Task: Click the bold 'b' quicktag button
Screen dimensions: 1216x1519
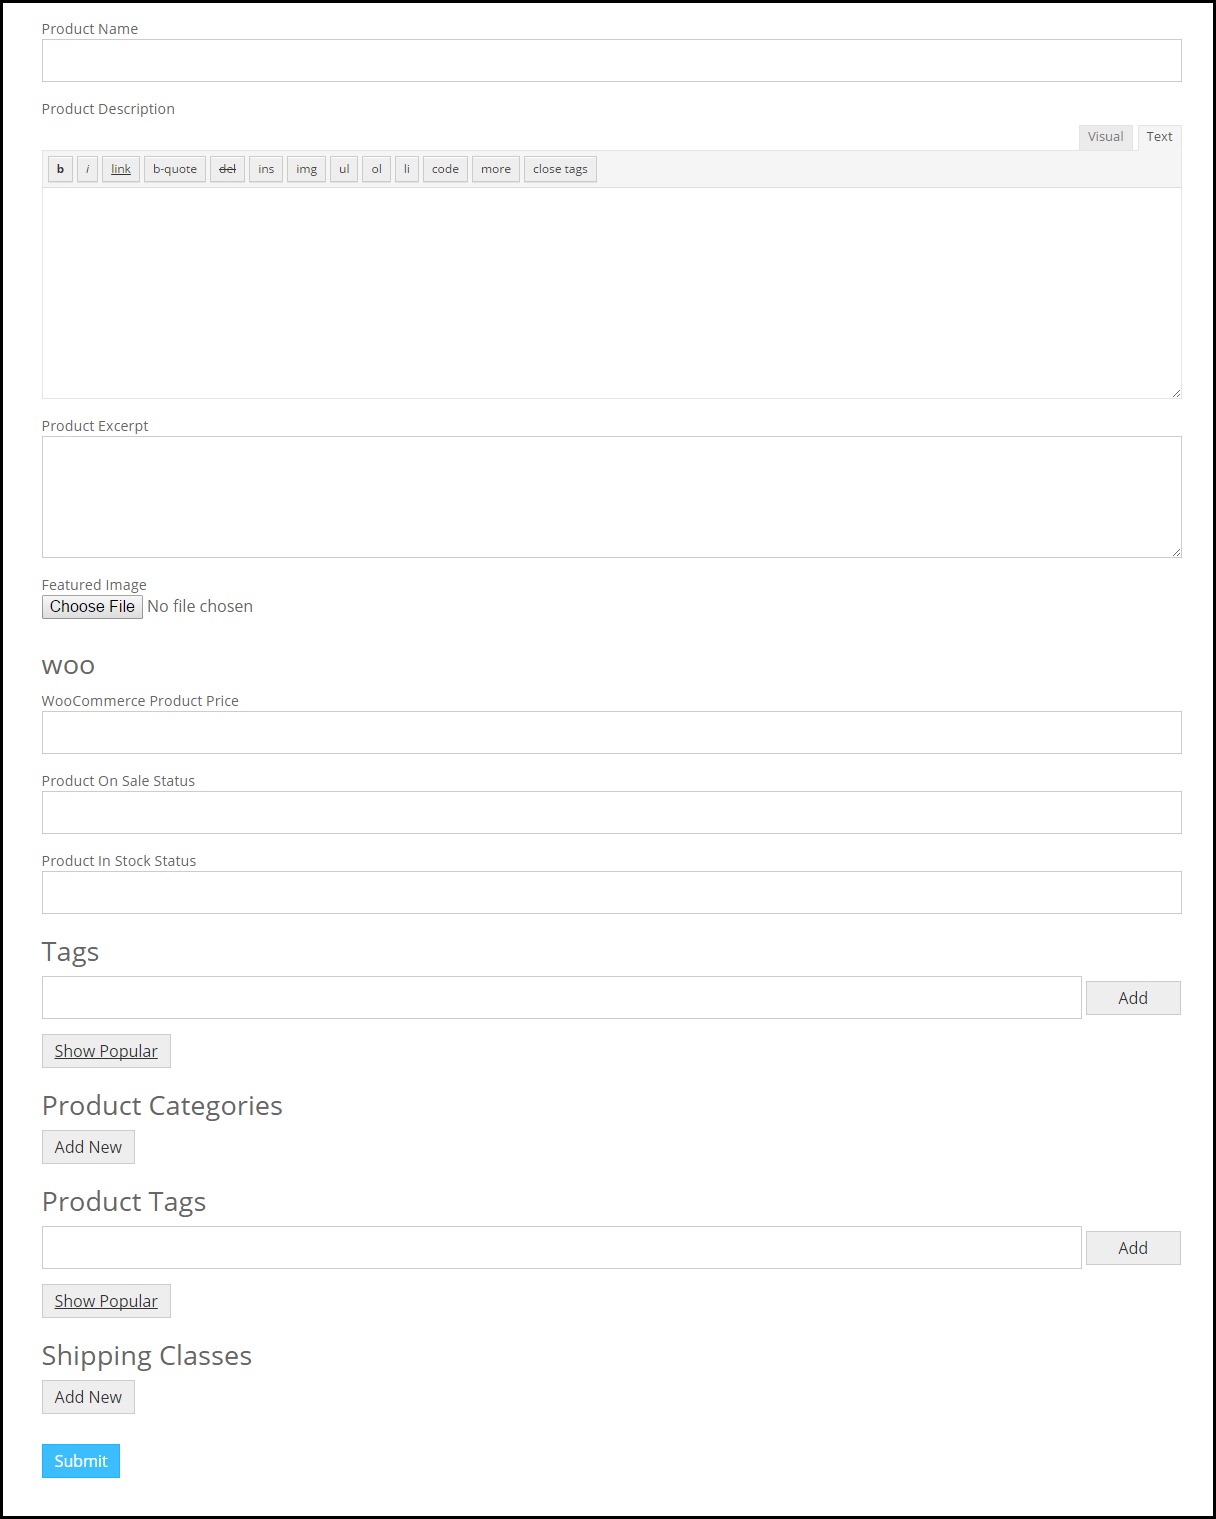Action: [x=60, y=169]
